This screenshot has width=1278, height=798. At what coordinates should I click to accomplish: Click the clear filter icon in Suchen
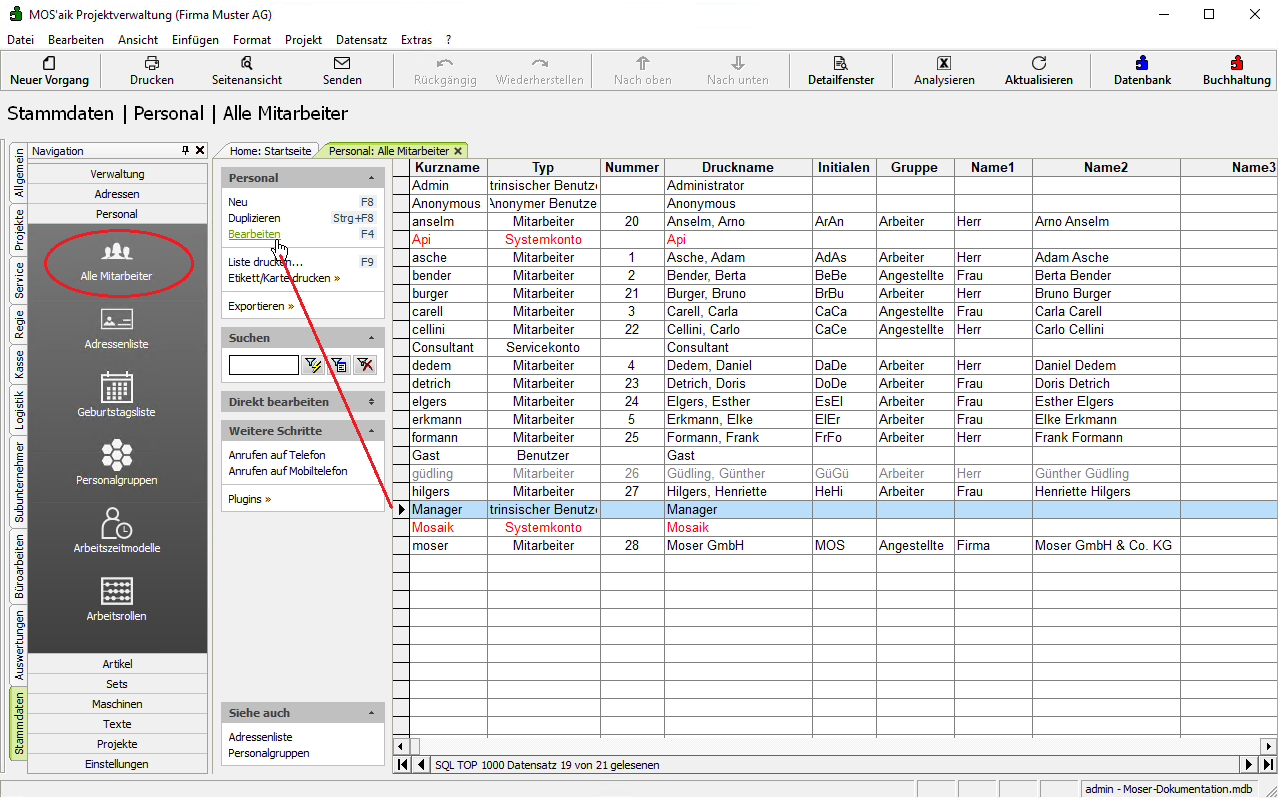[x=365, y=365]
